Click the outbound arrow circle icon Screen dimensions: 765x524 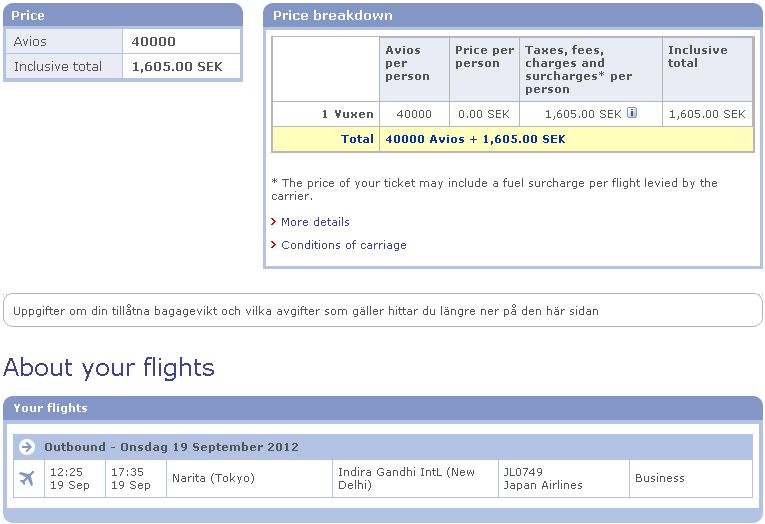[x=27, y=447]
